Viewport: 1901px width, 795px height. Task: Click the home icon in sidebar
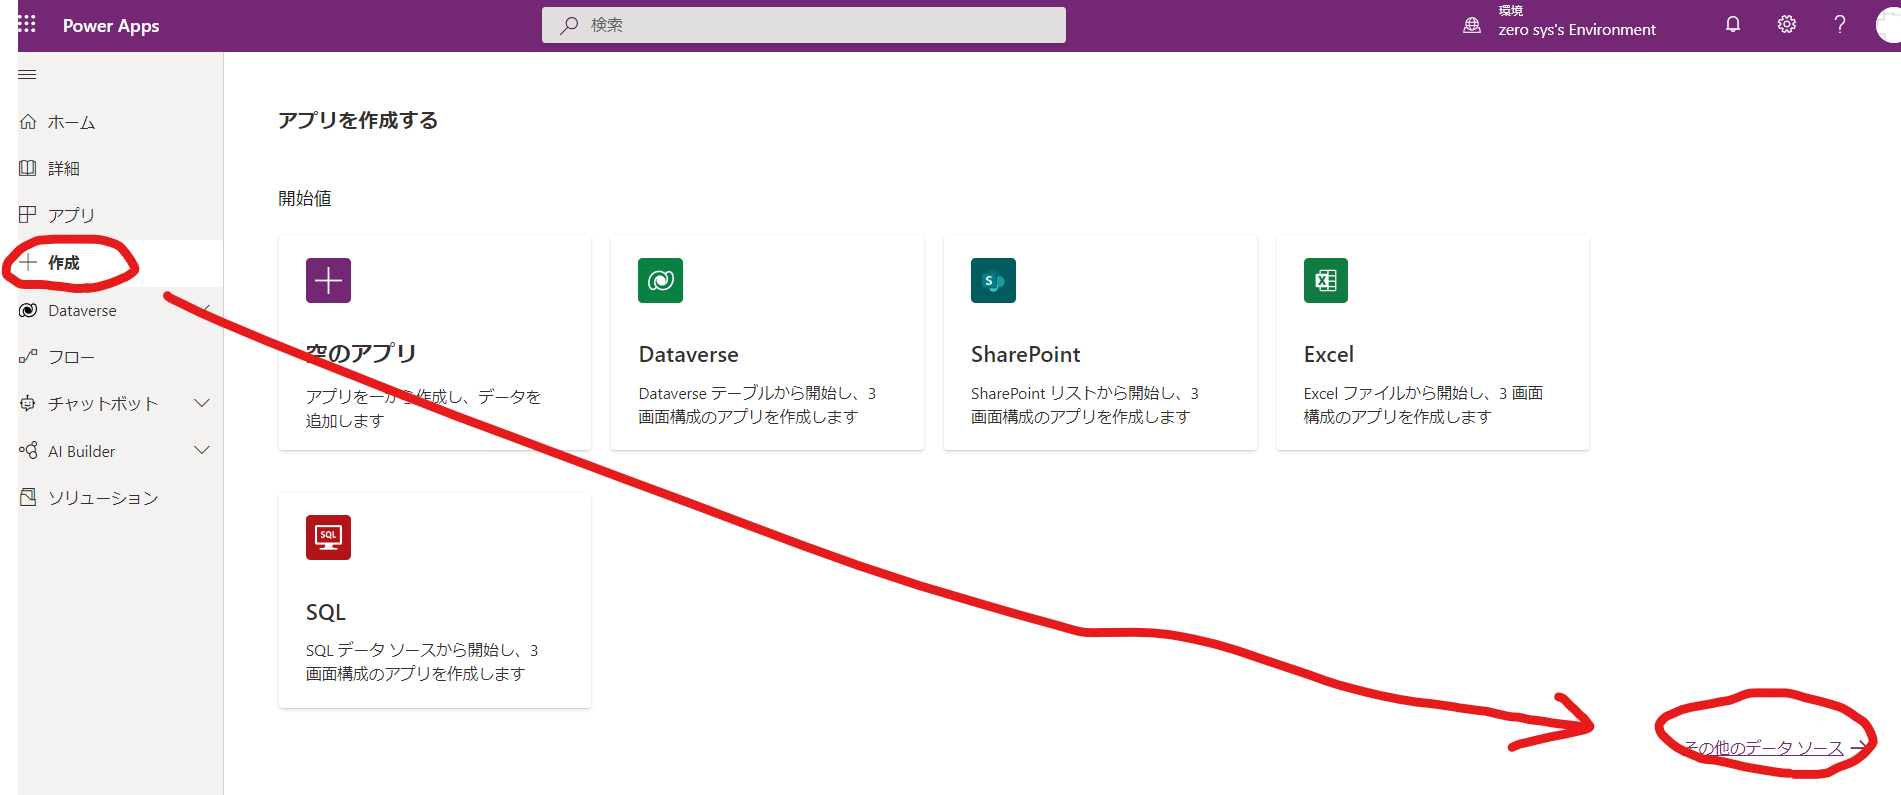[28, 121]
